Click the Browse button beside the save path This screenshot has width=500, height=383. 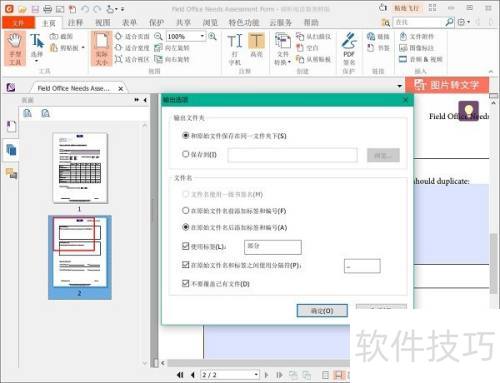pos(383,155)
